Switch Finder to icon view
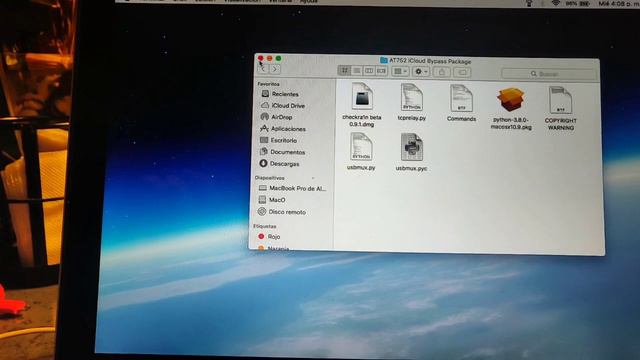The height and width of the screenshot is (360, 640). click(344, 71)
